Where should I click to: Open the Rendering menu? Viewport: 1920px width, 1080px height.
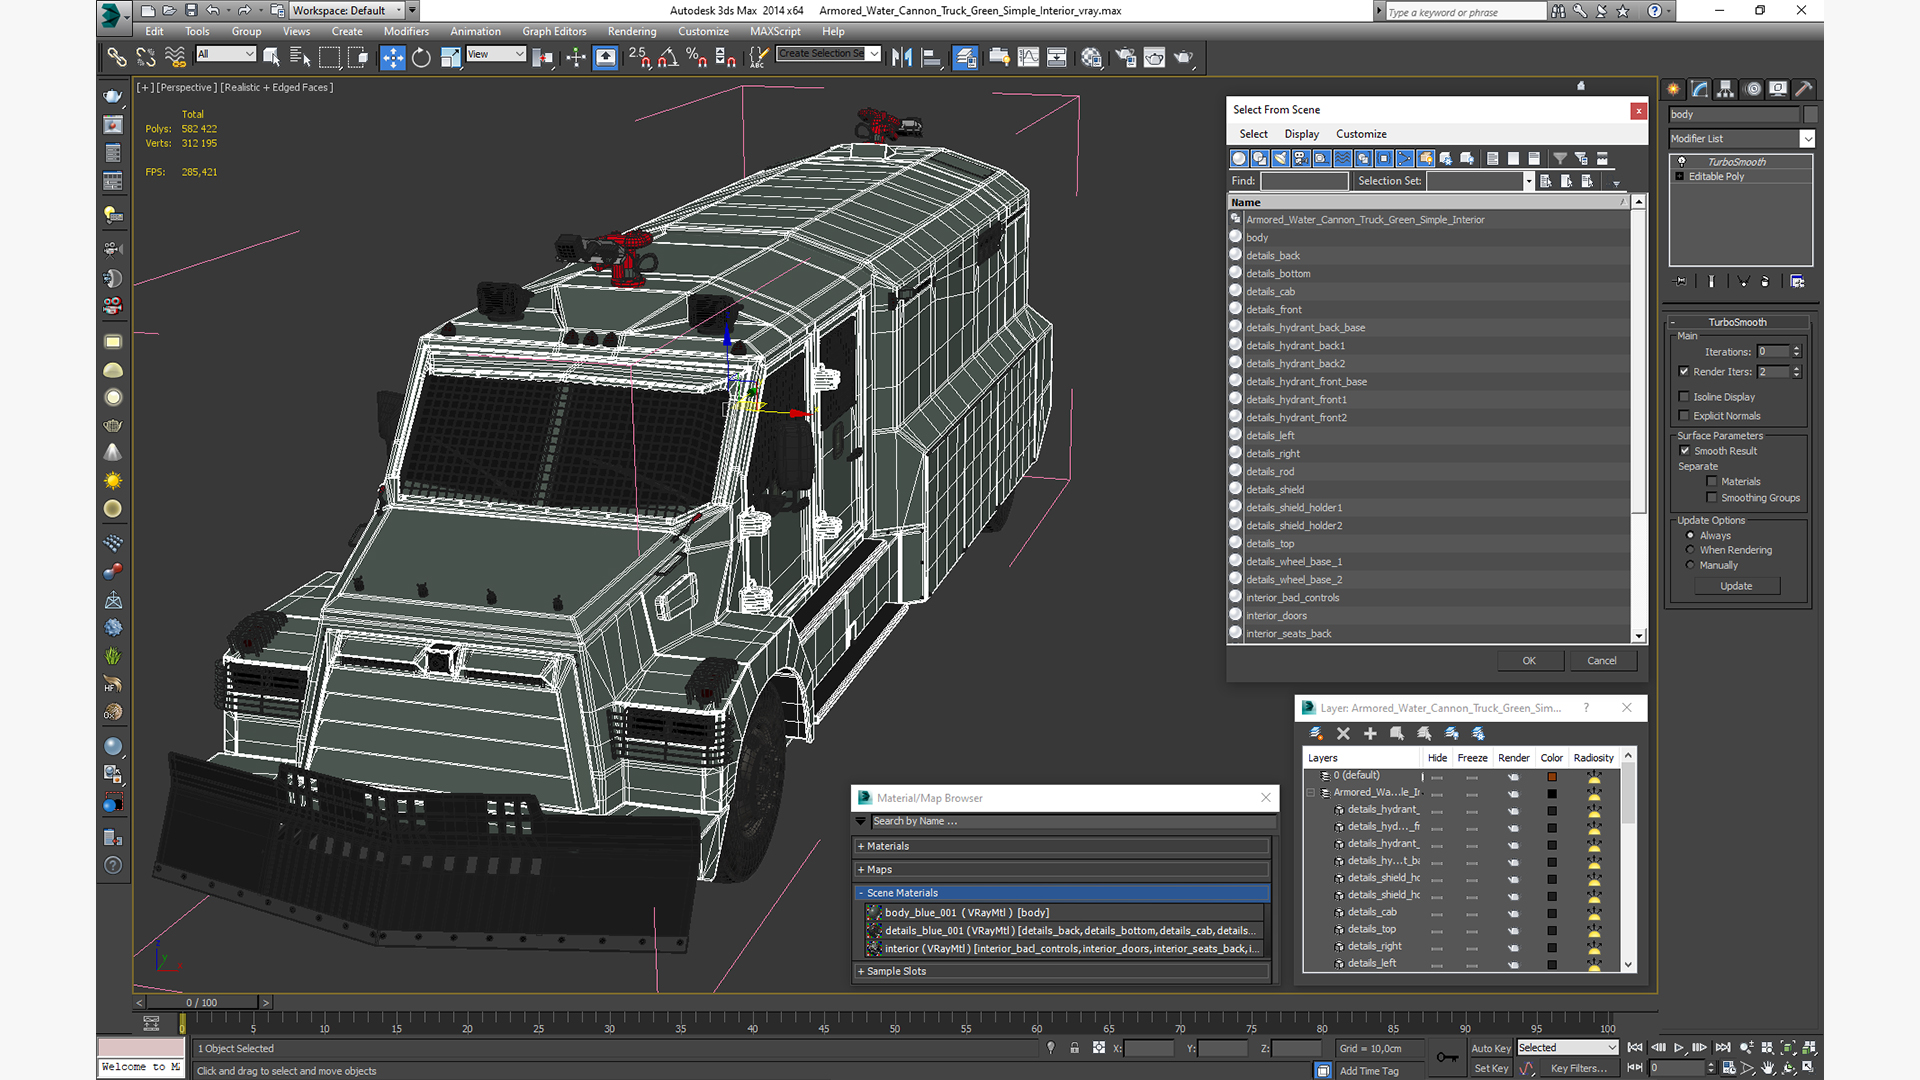tap(631, 31)
